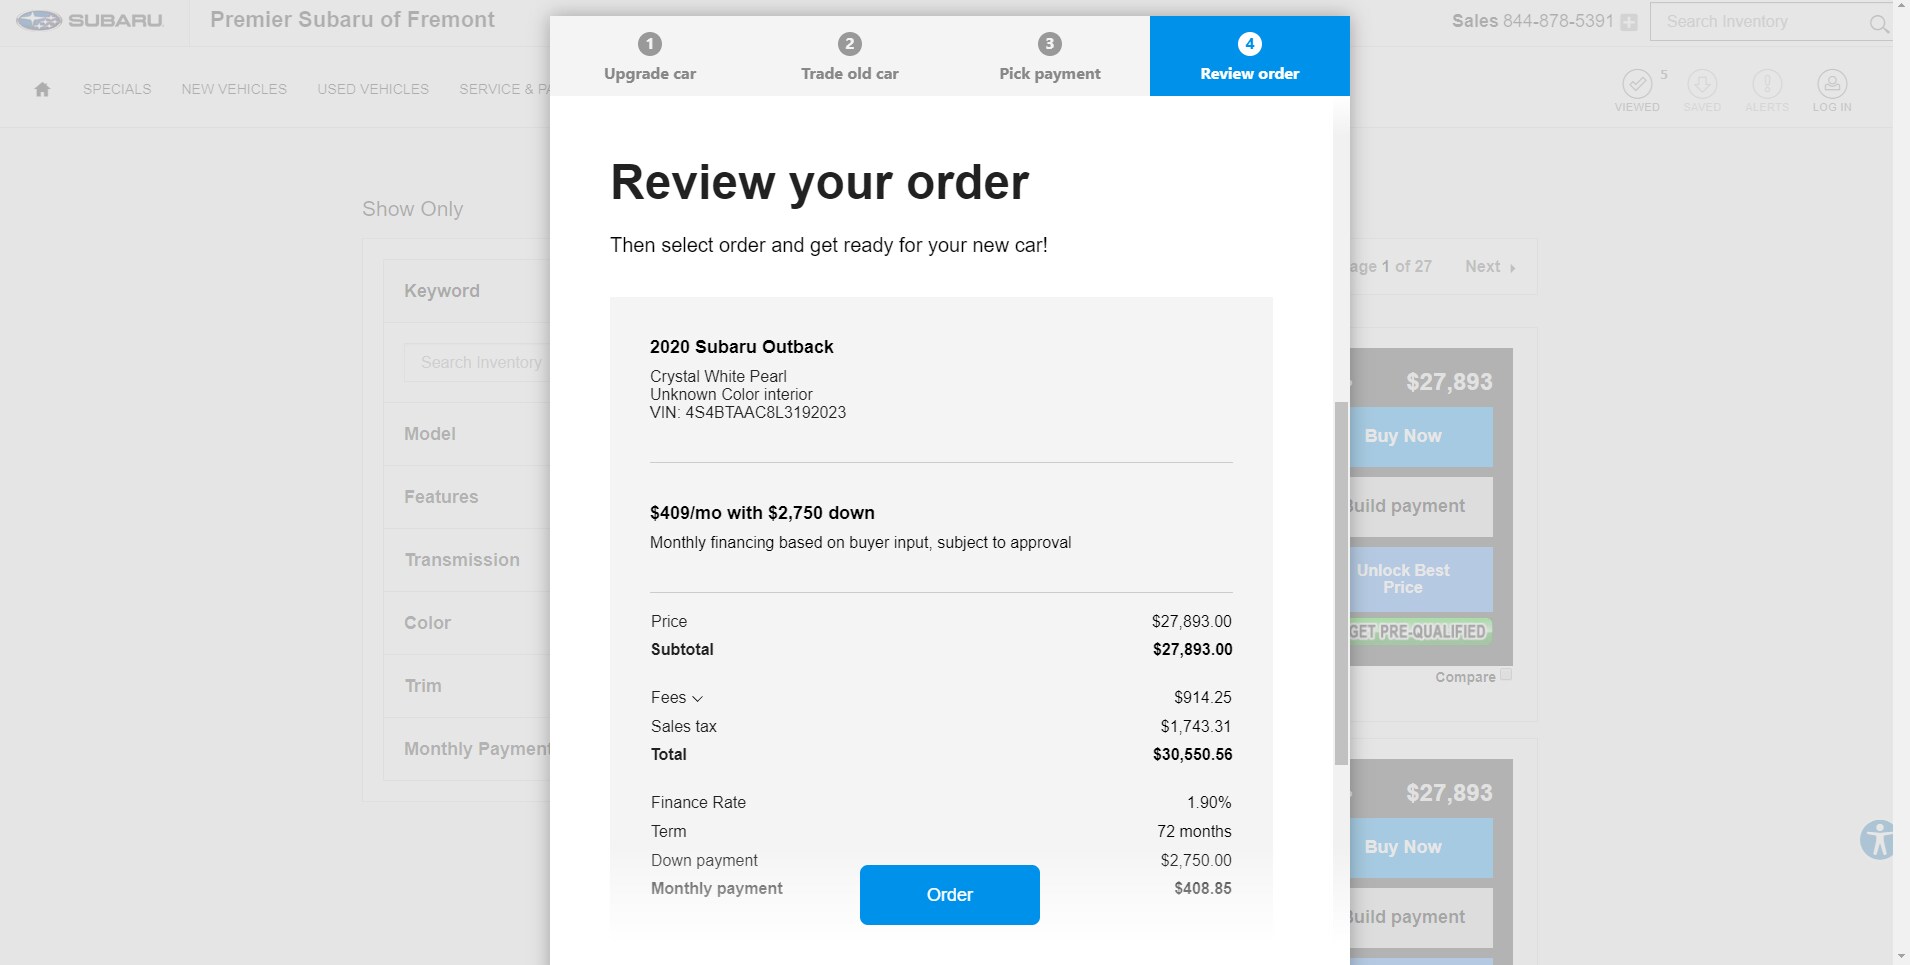Open the Used Vehicles menu

(373, 89)
